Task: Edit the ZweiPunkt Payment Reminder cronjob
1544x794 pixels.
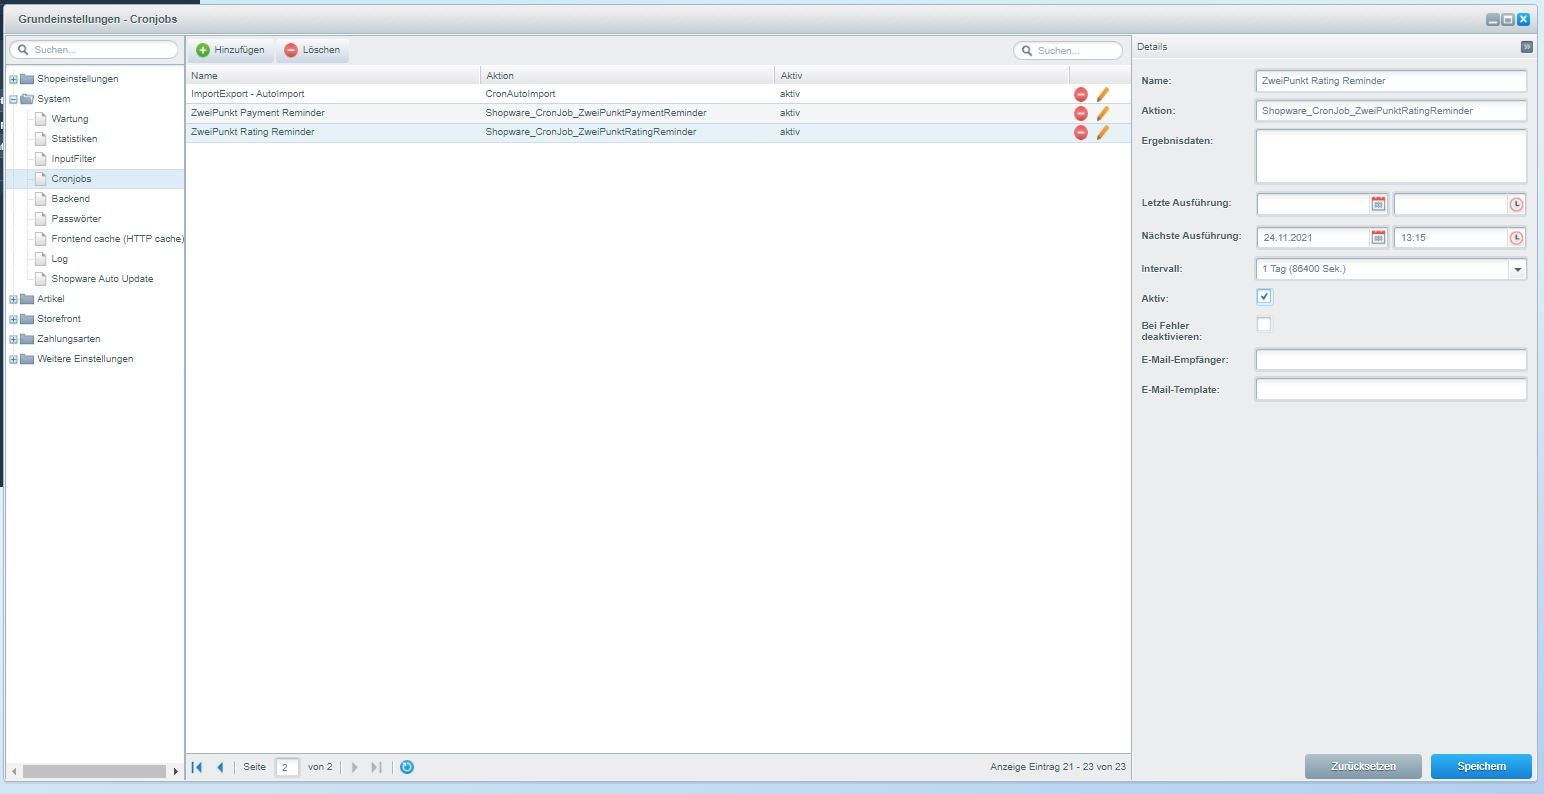Action: click(x=1103, y=113)
